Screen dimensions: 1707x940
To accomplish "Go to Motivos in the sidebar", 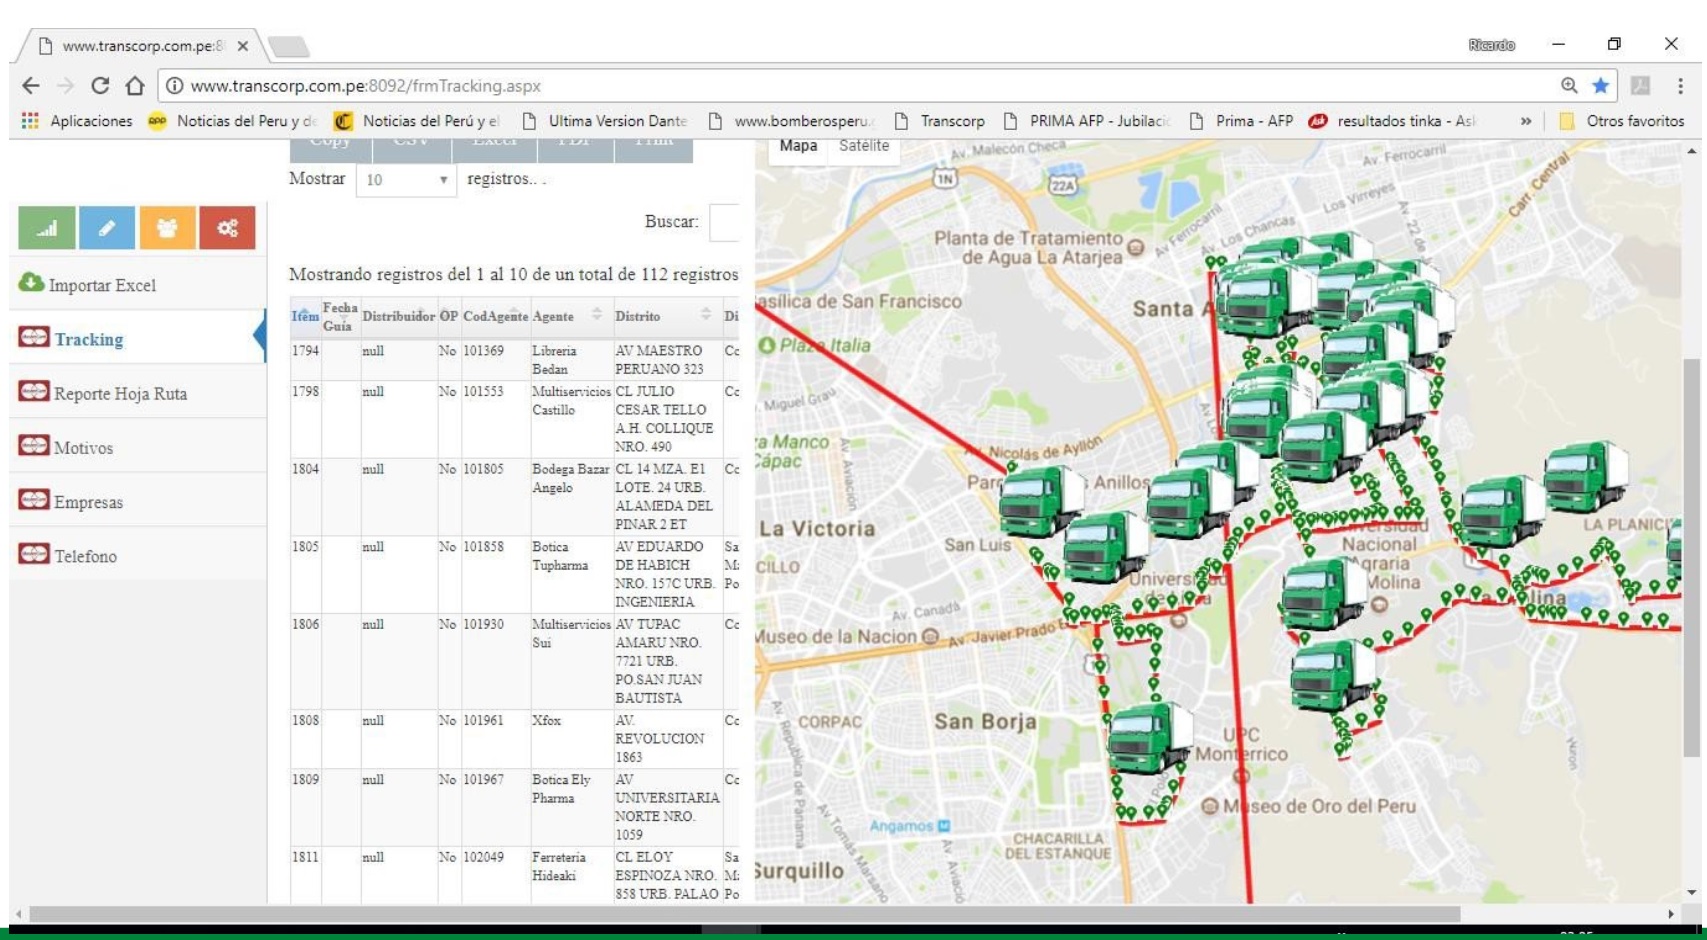I will tap(83, 448).
